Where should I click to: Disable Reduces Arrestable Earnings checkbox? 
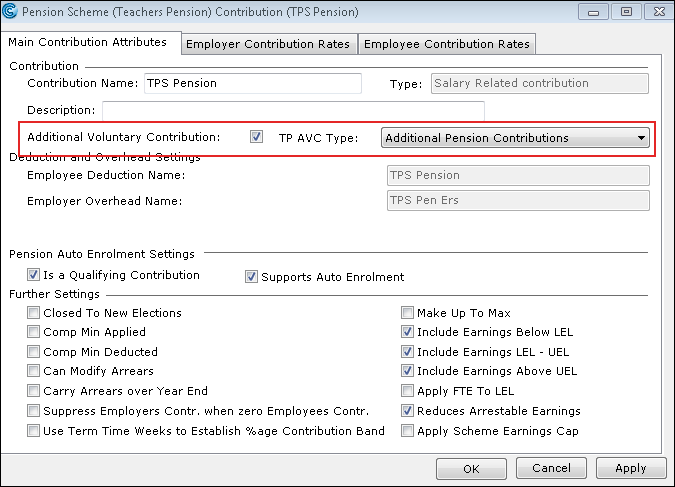coord(407,411)
